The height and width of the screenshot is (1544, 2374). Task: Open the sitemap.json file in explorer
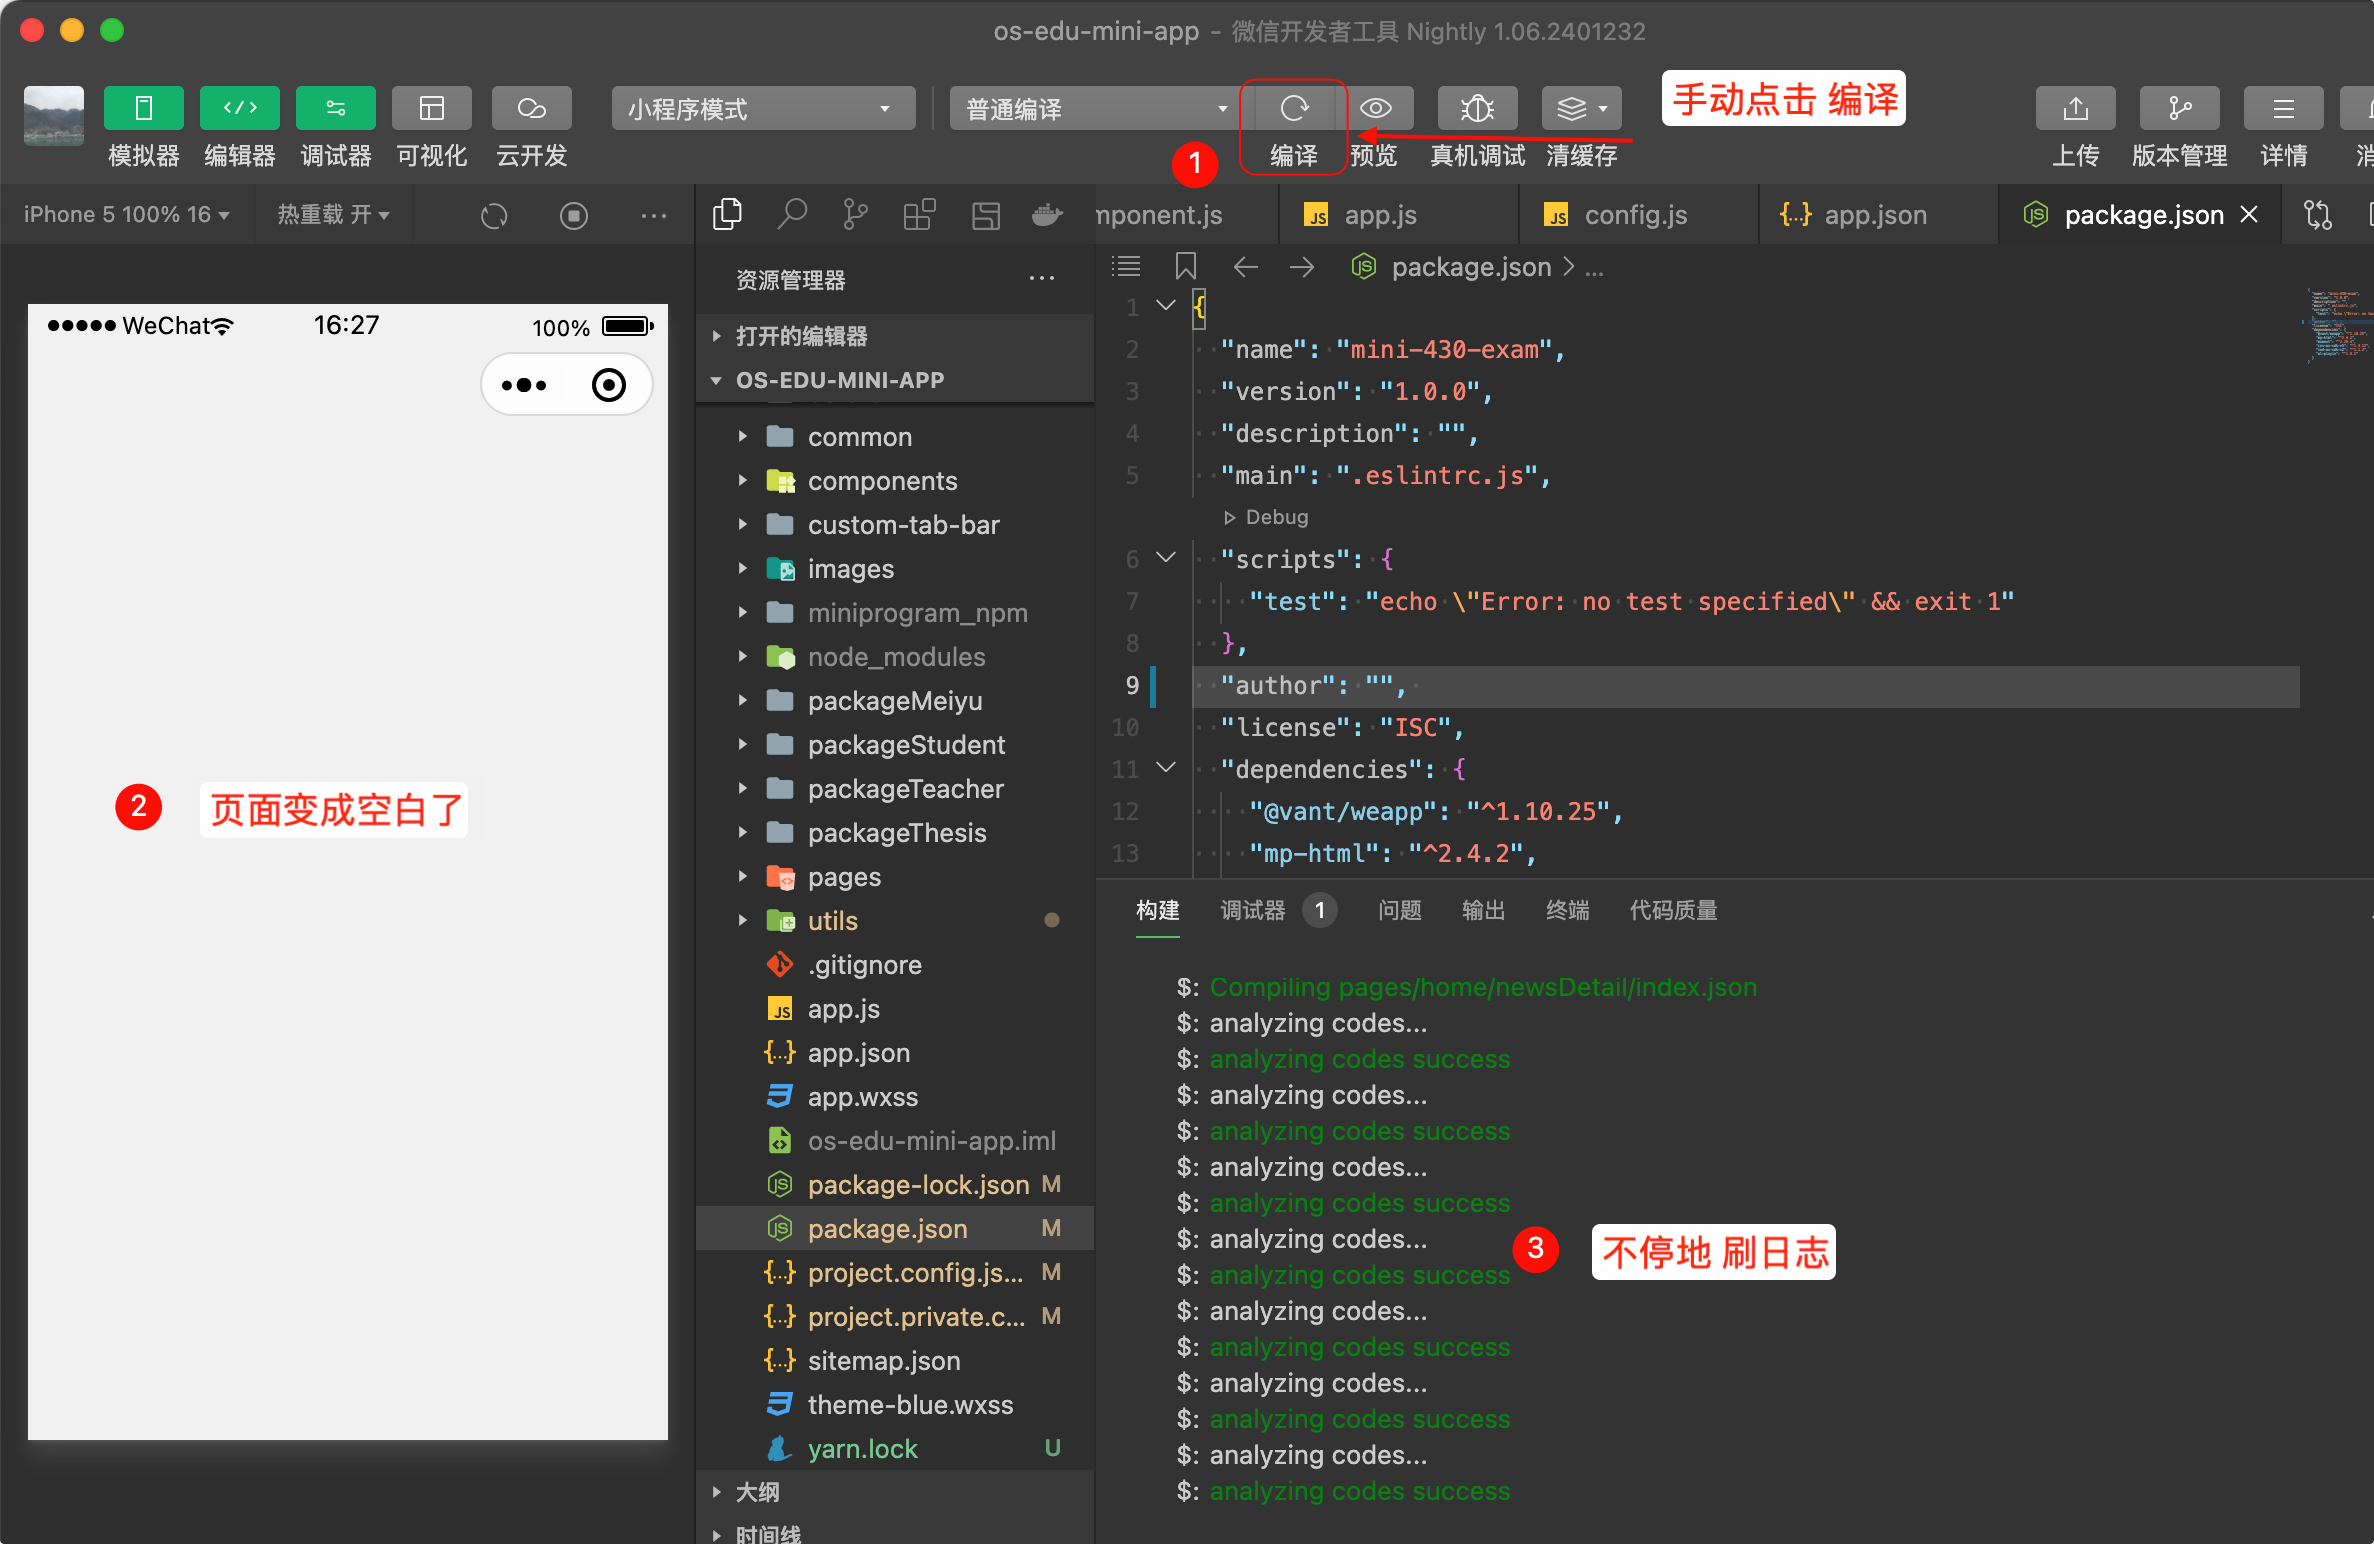(883, 1361)
